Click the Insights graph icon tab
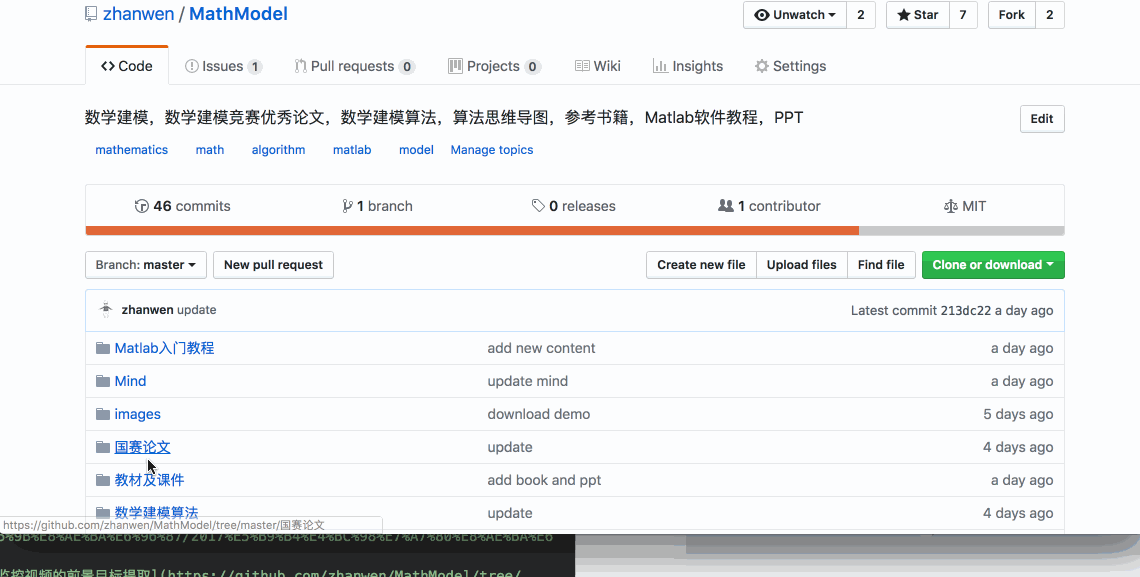This screenshot has height=577, width=1140. [x=660, y=65]
